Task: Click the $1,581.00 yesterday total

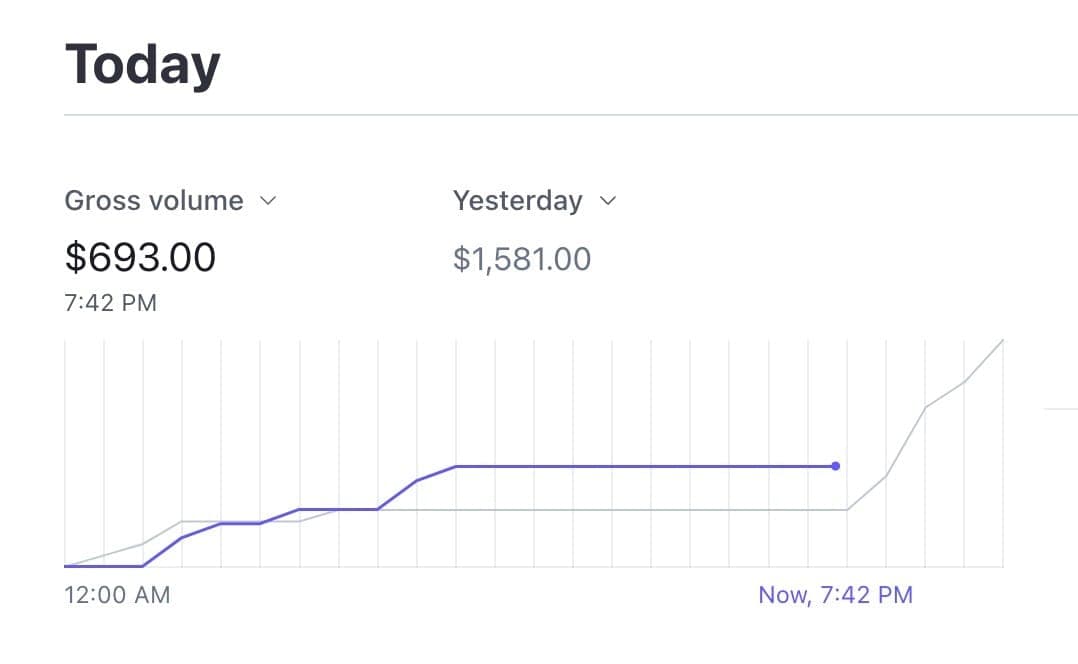Action: coord(522,260)
